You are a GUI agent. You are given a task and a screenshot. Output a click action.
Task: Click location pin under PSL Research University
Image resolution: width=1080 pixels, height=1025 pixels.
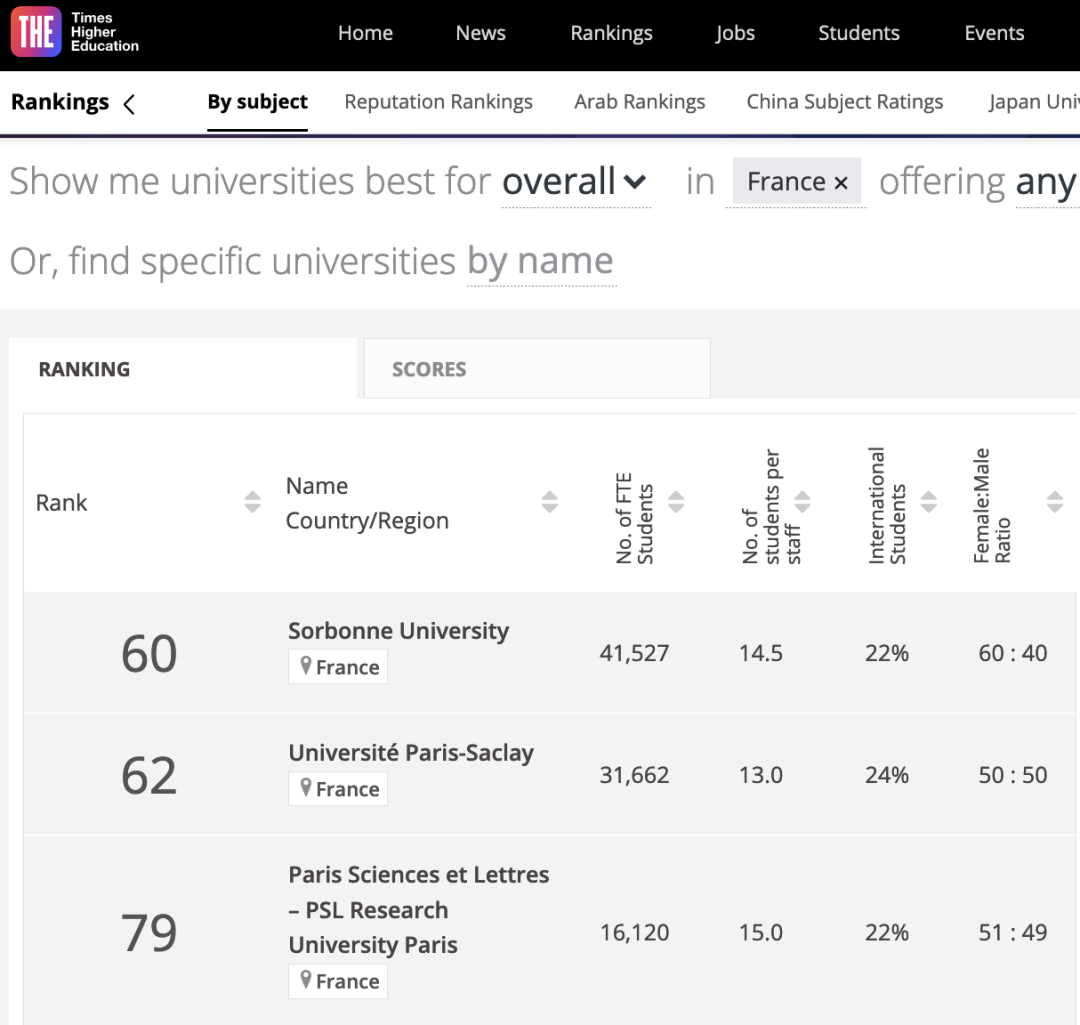[x=306, y=980]
